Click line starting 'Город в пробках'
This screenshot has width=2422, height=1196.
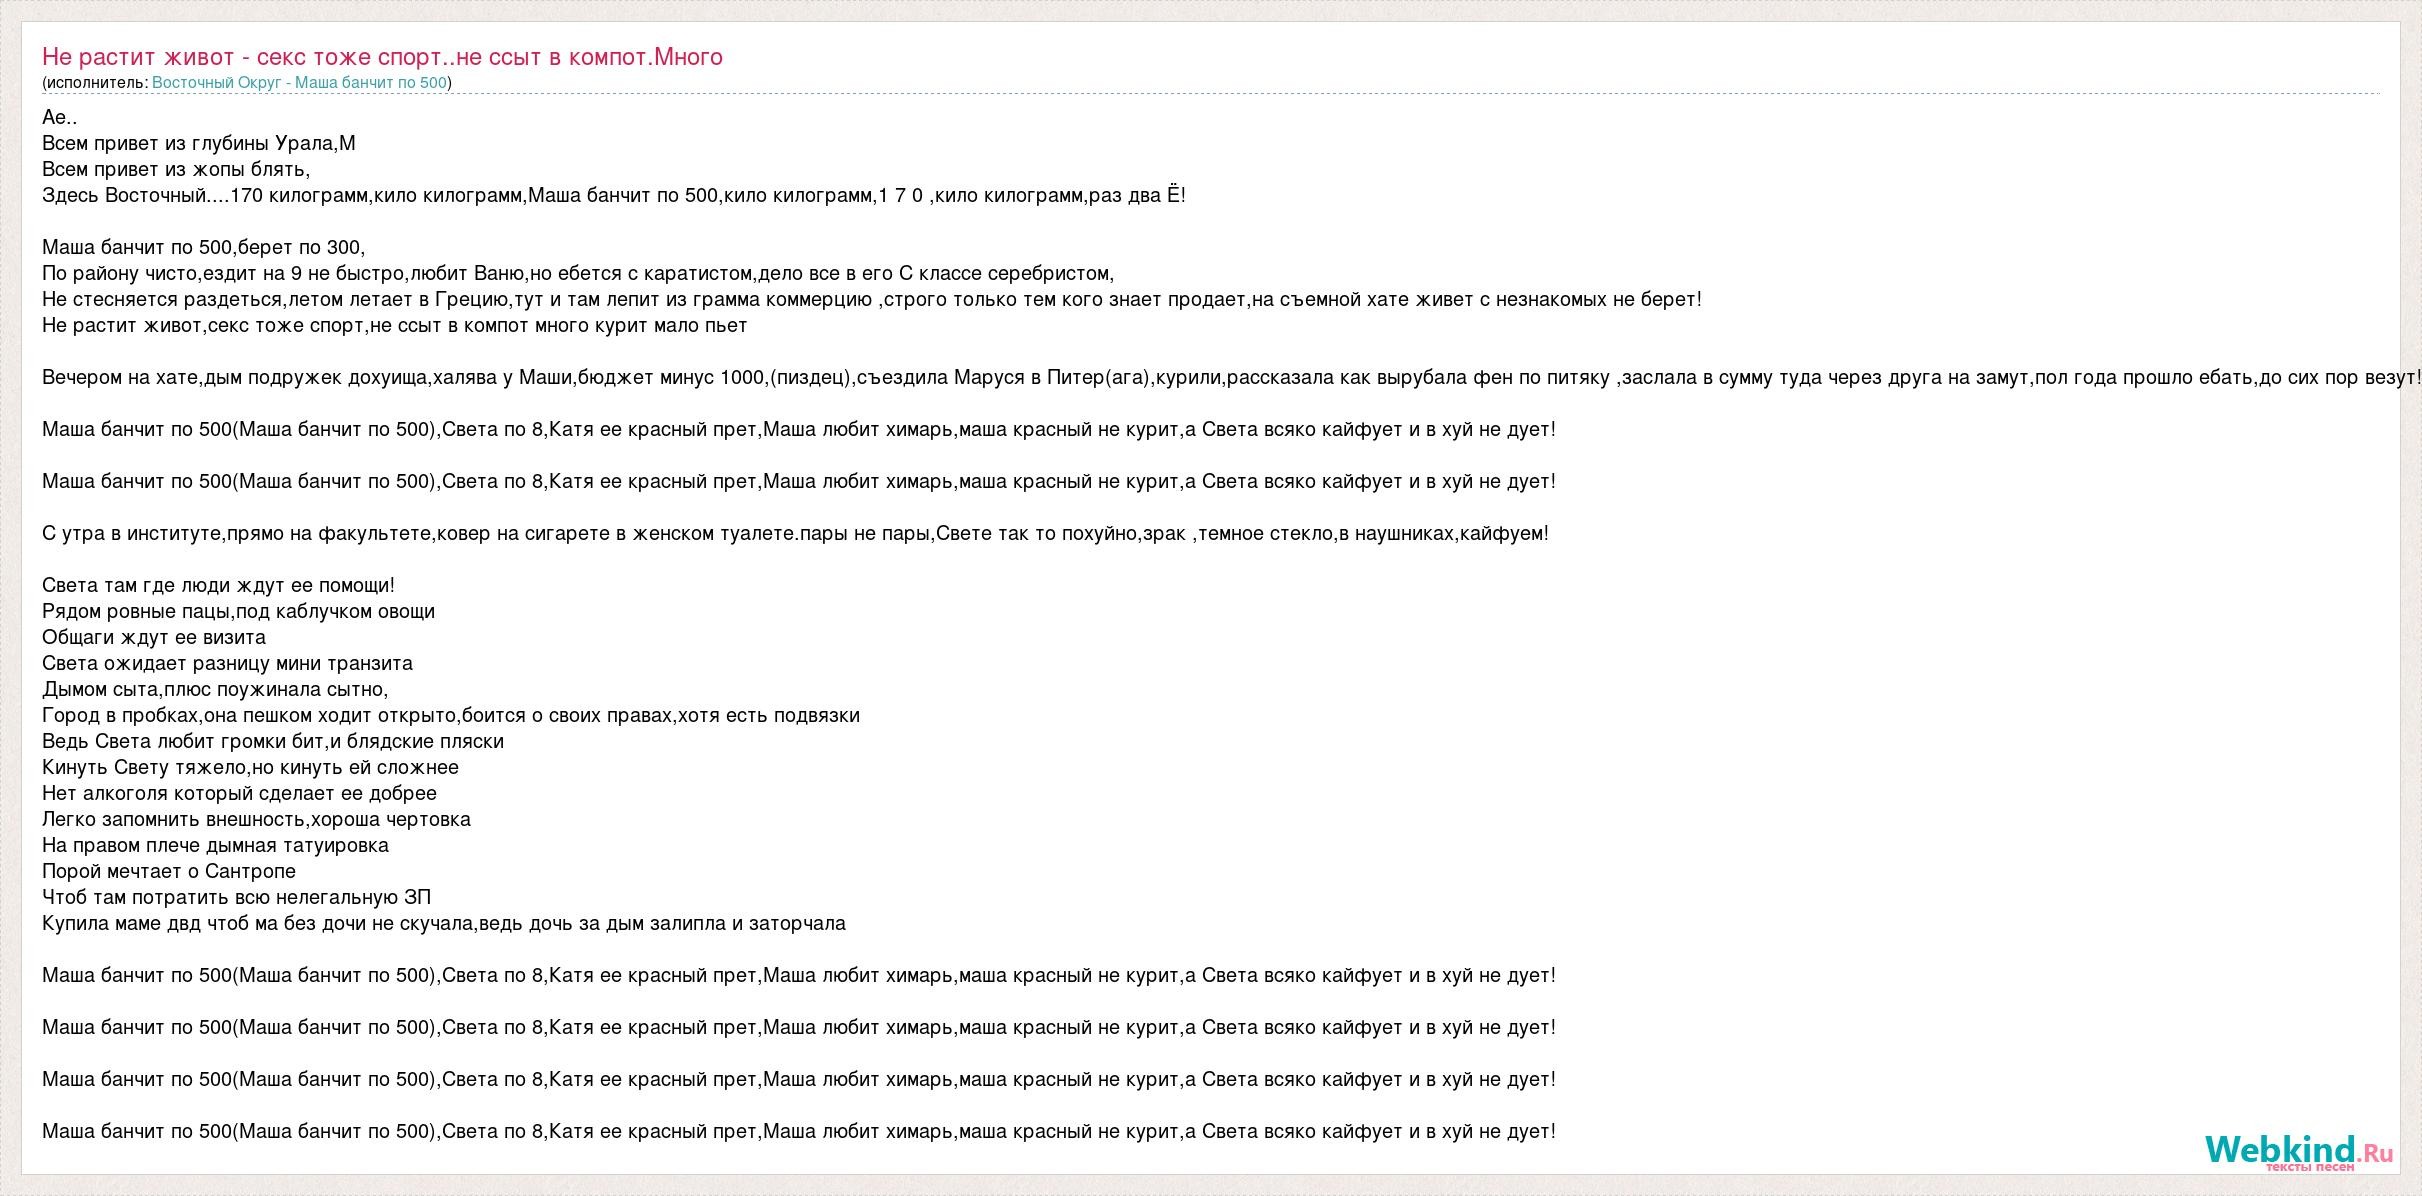(x=451, y=715)
